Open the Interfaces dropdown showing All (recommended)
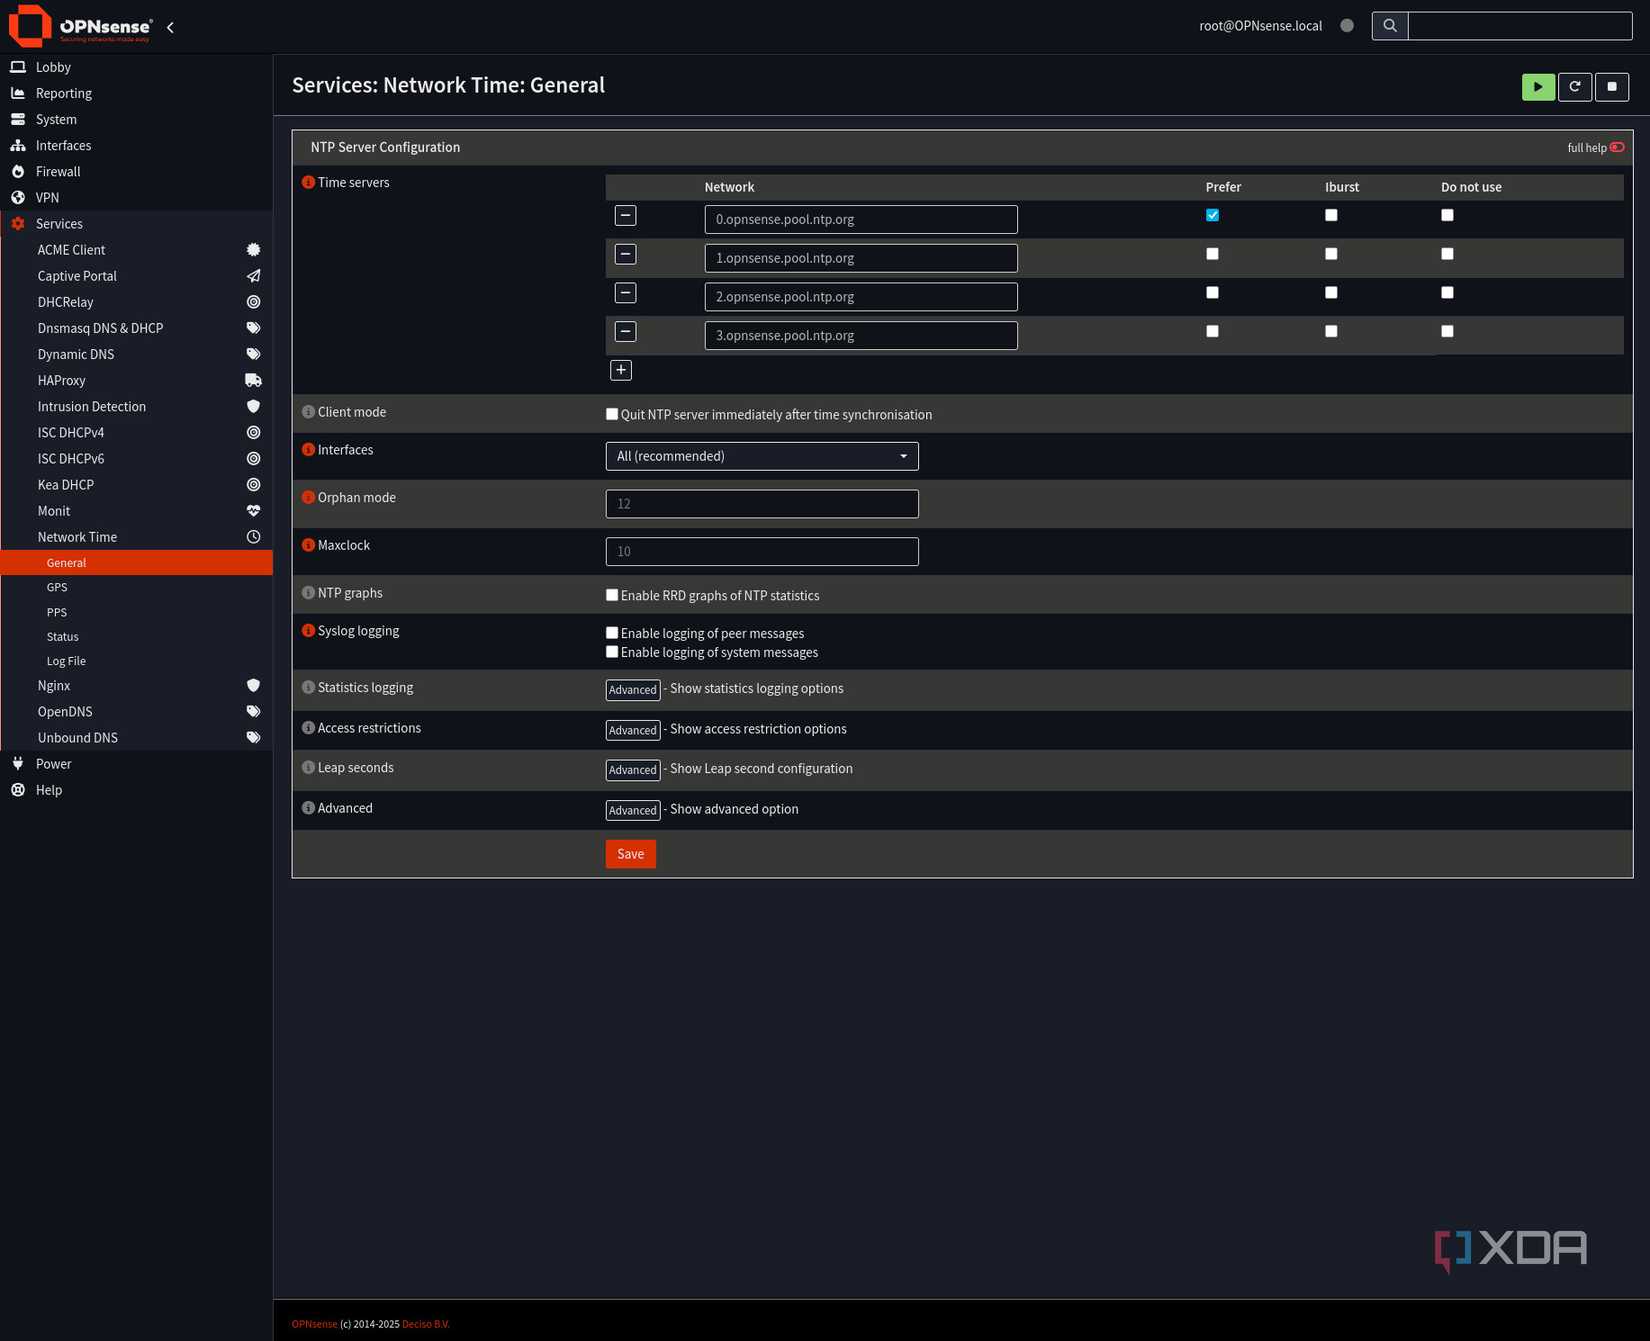Image resolution: width=1650 pixels, height=1341 pixels. 761,456
